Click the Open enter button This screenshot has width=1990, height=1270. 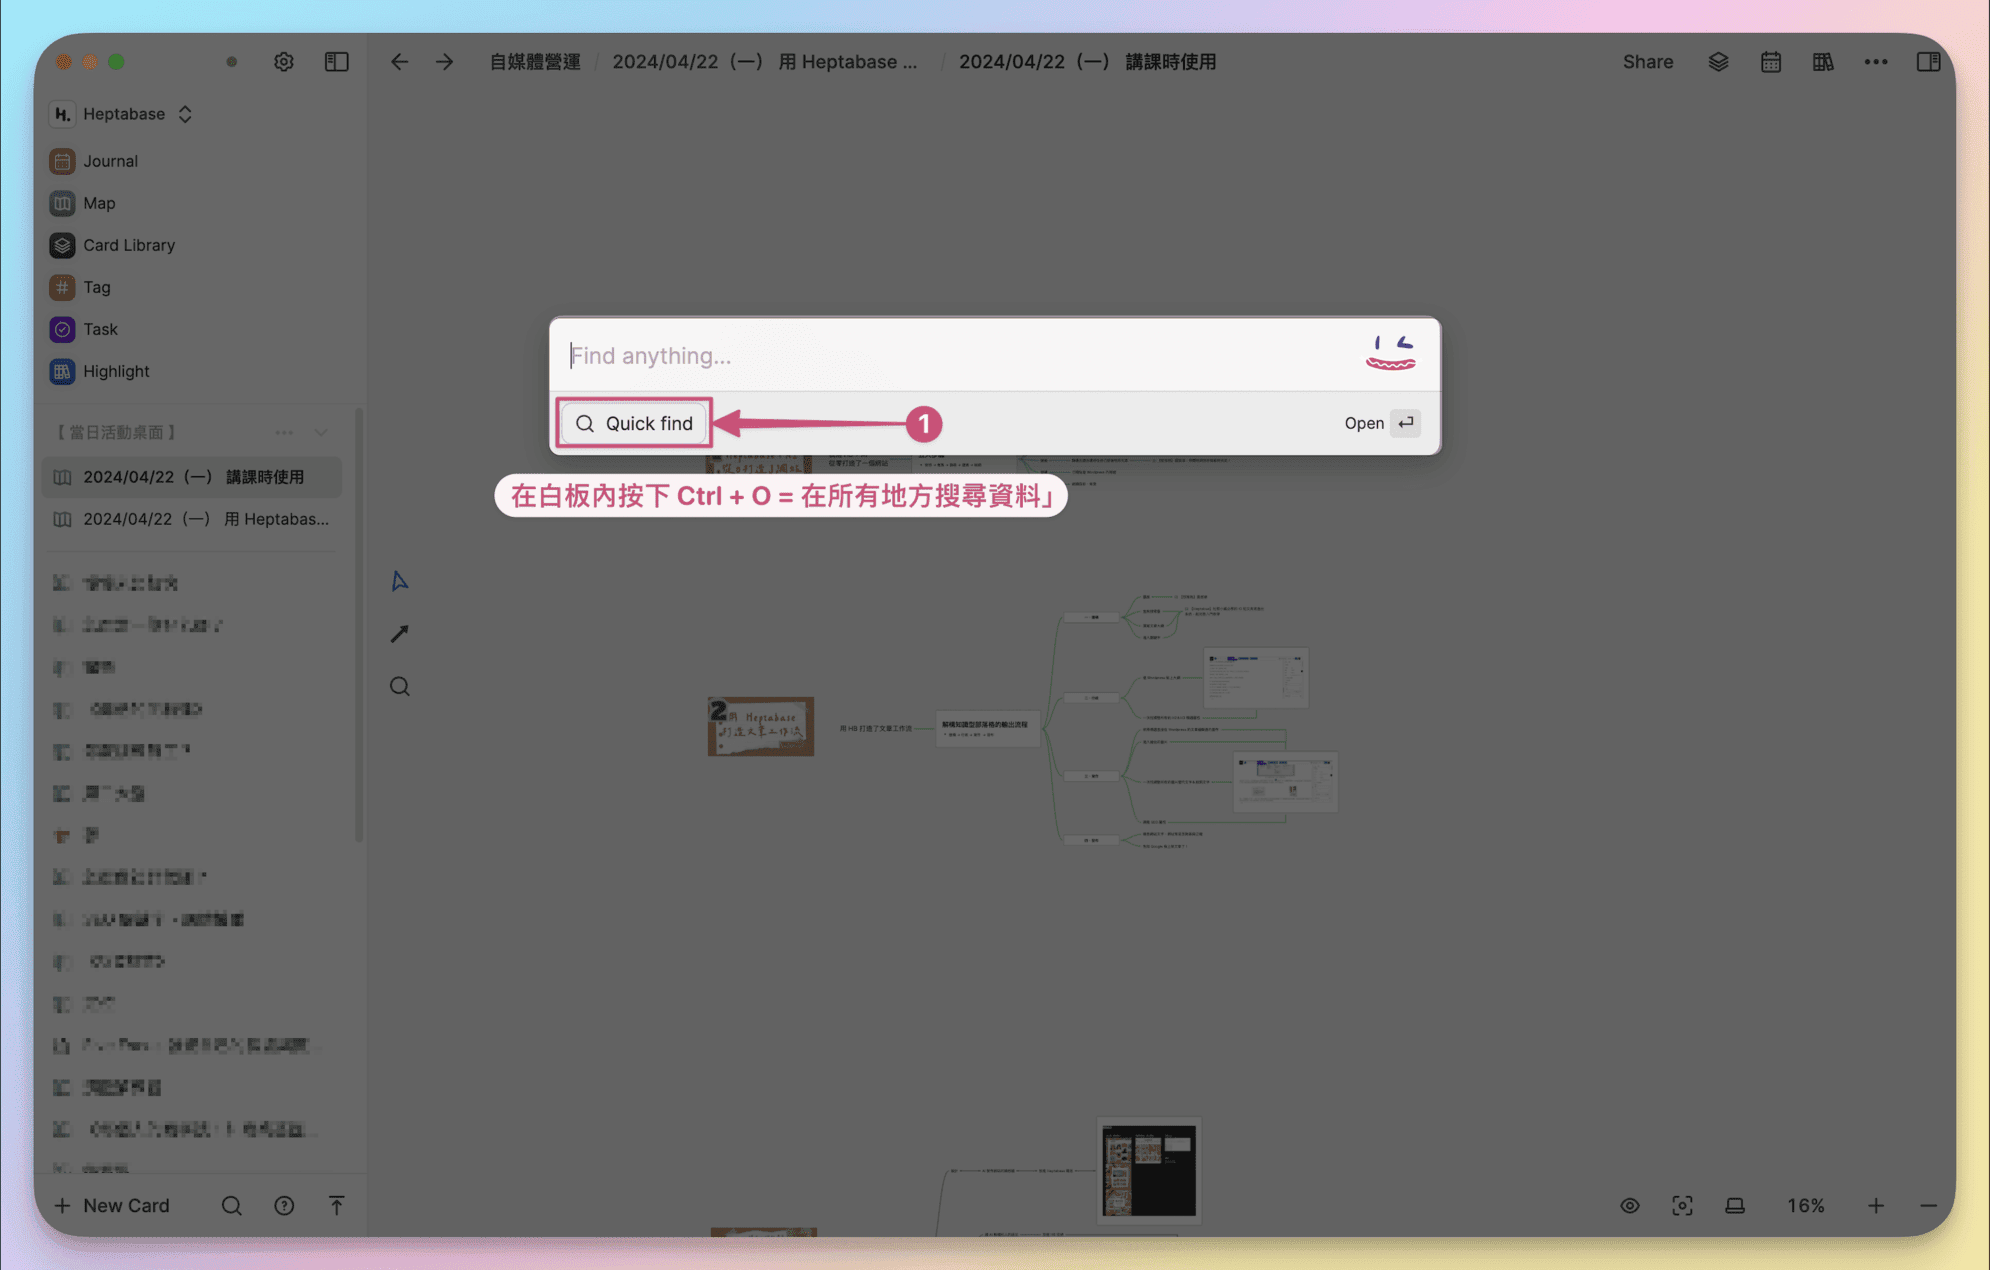[1382, 423]
